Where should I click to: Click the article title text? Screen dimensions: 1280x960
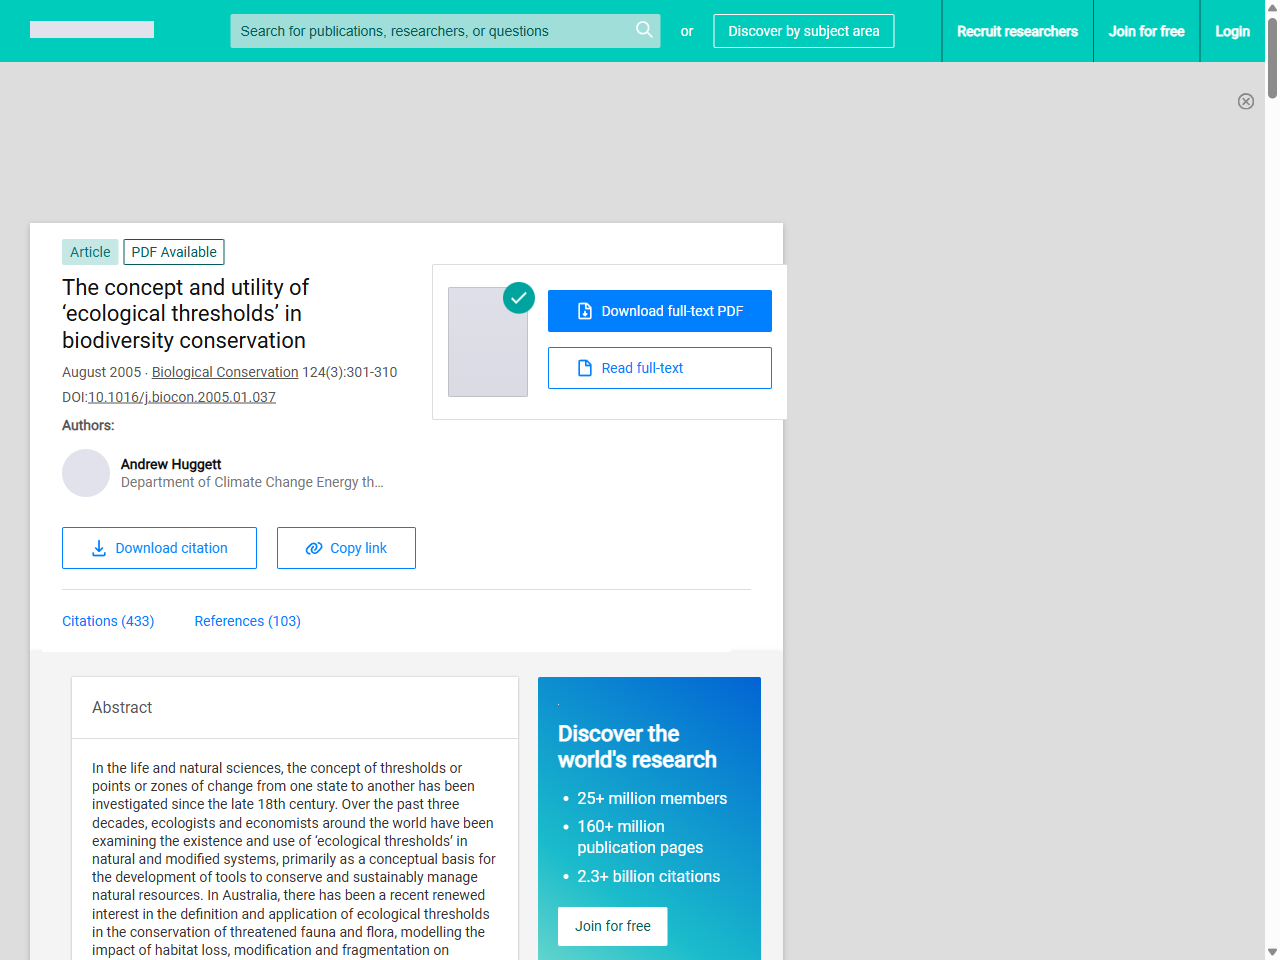(186, 314)
